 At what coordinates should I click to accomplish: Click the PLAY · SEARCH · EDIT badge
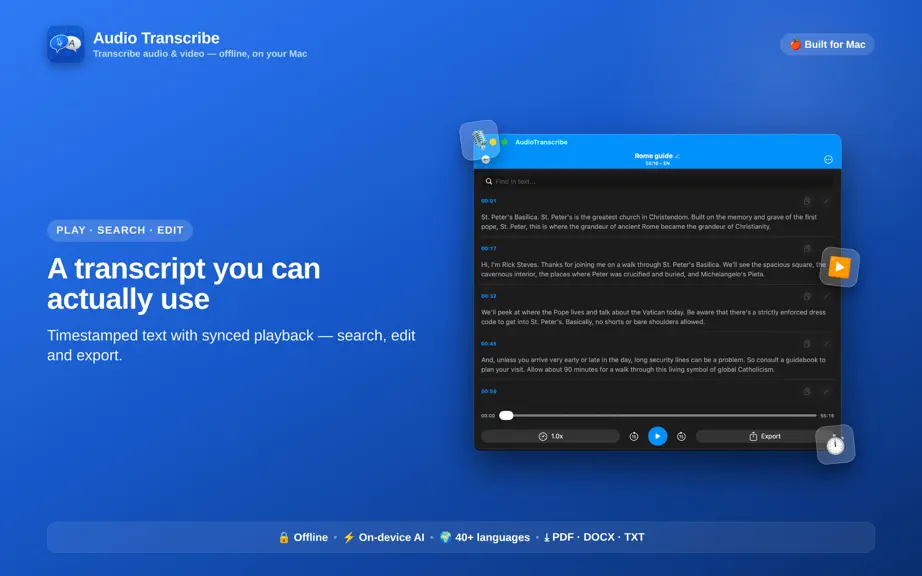[x=120, y=230]
